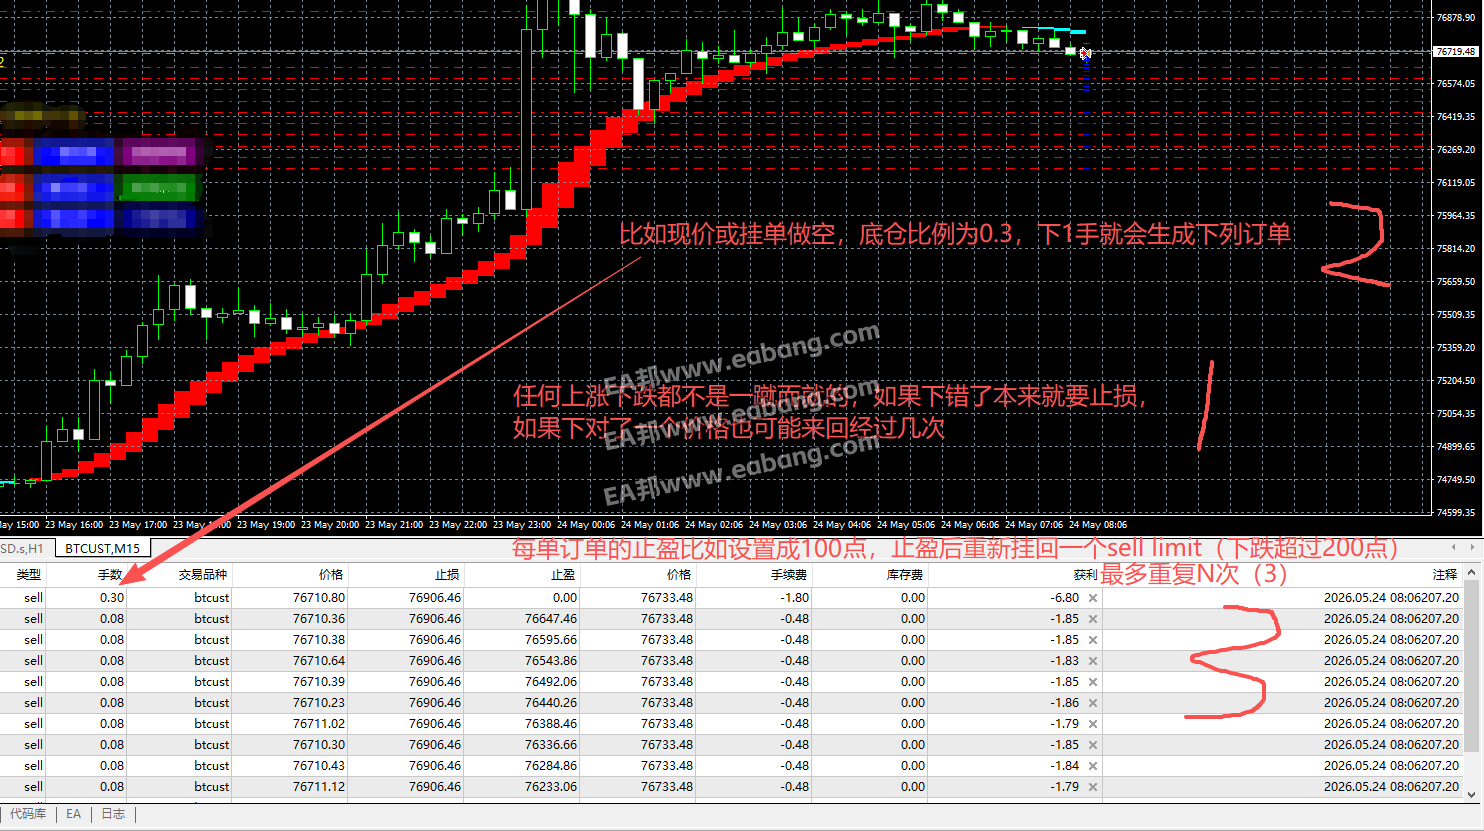Close the sell order opened at 76711.02
The image size is (1484, 831).
click(1093, 724)
